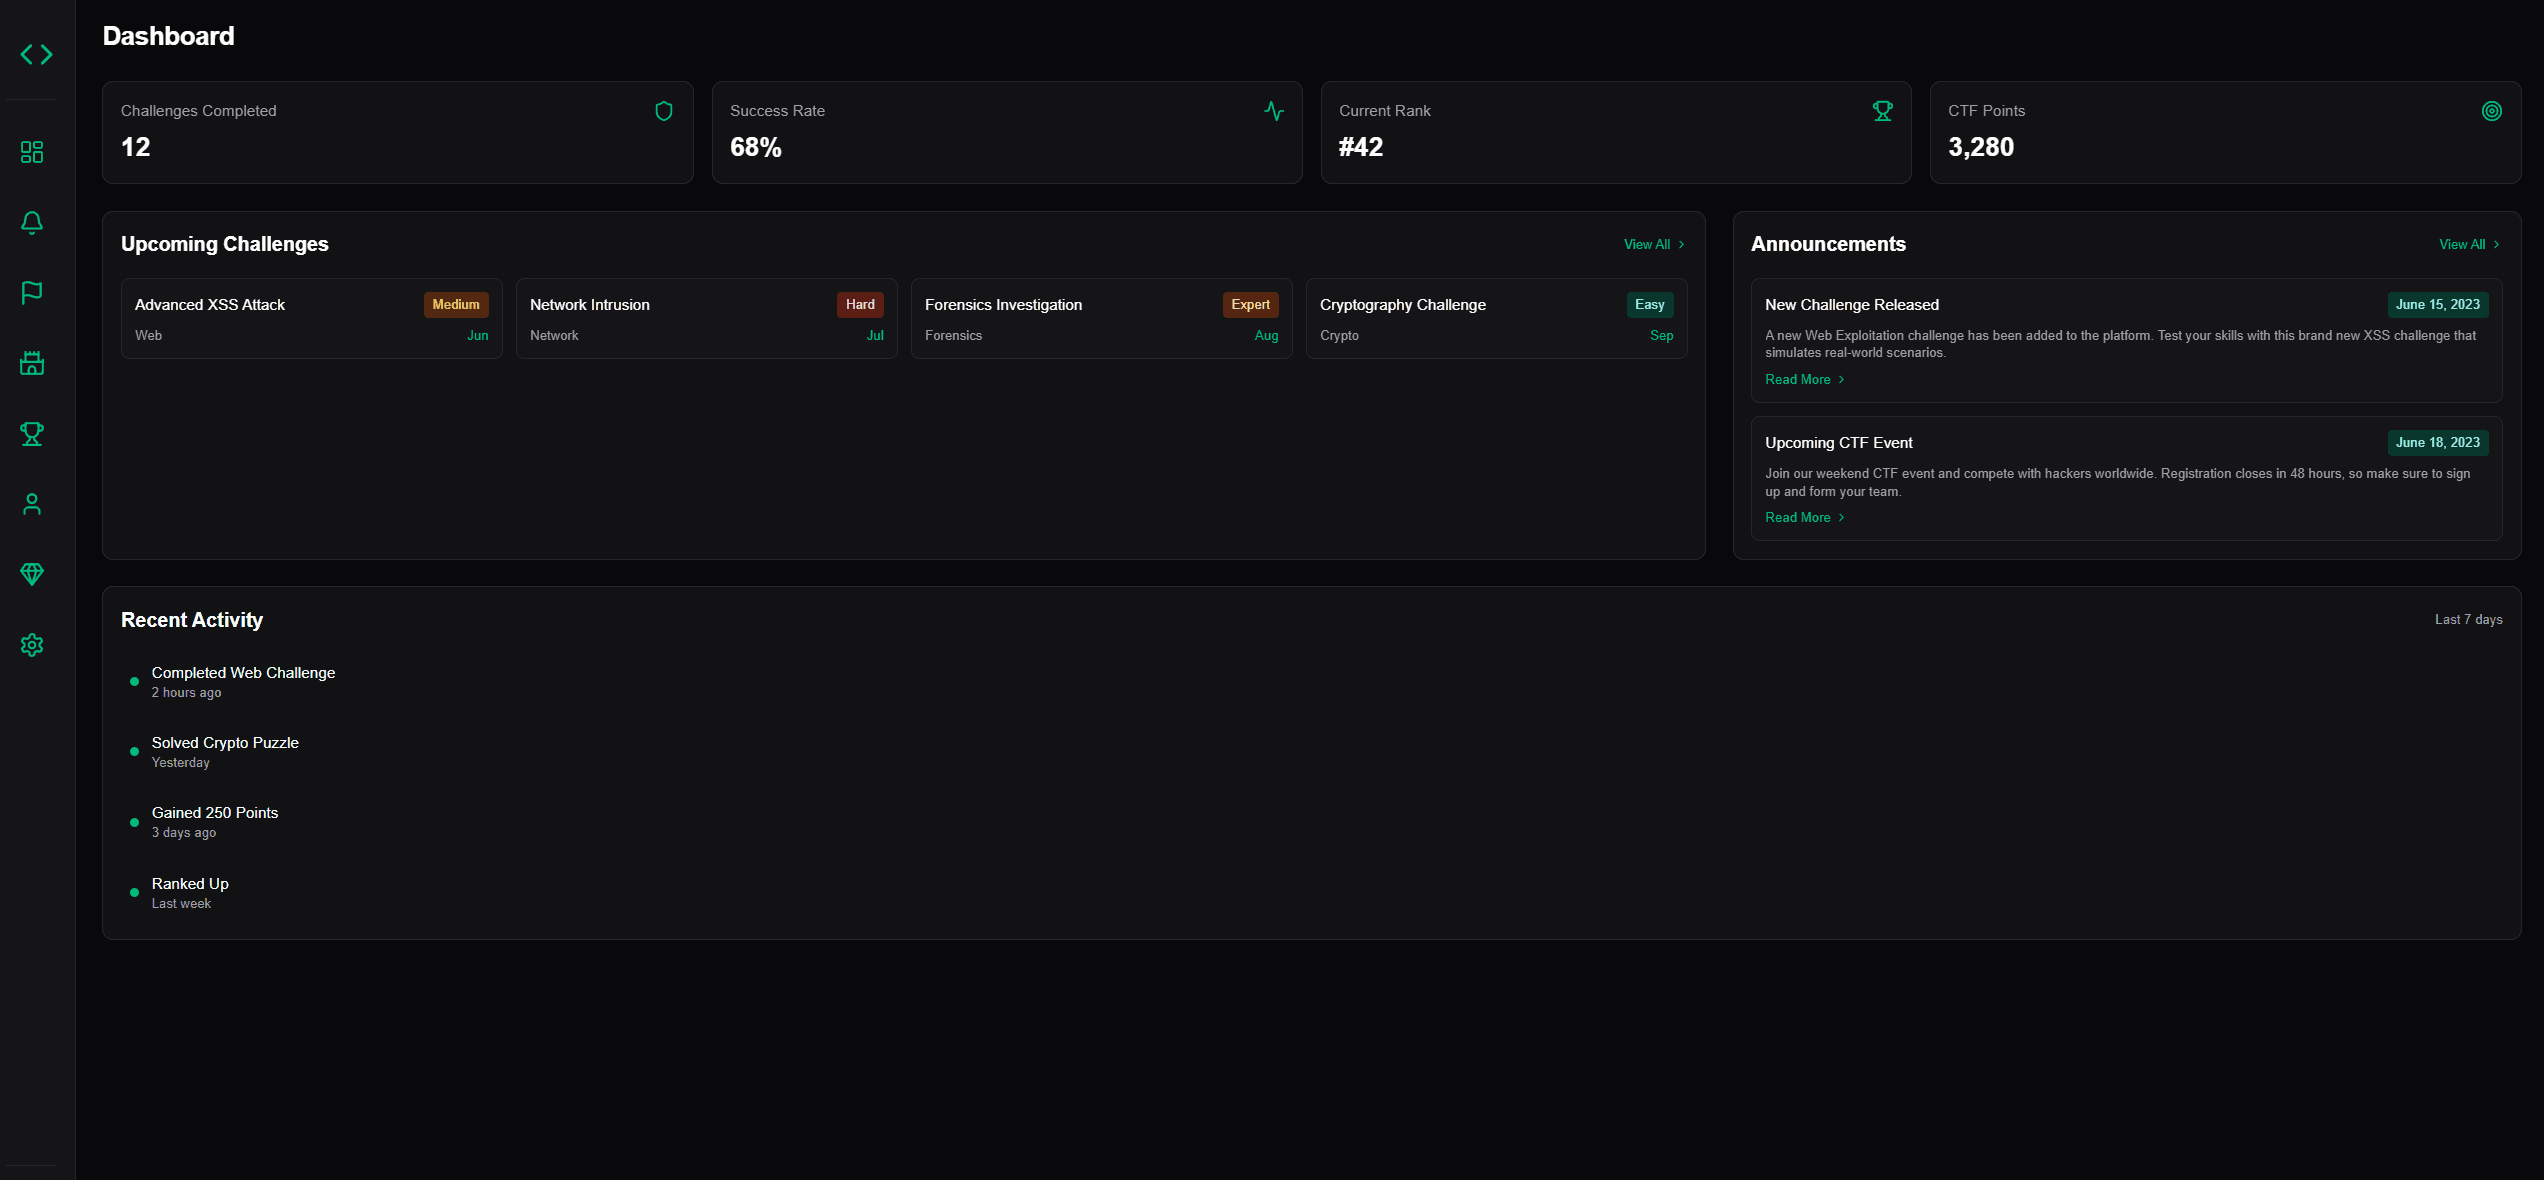Screen dimensions: 2544x1180
Task: Open the gem icon in sidebar
Action: point(32,574)
